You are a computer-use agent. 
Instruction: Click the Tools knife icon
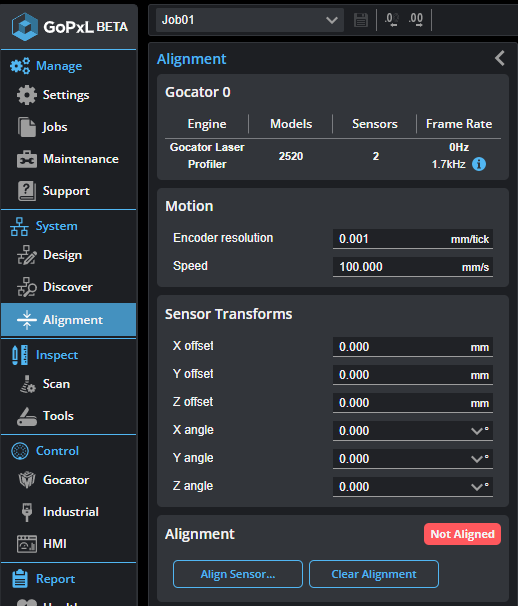(27, 416)
